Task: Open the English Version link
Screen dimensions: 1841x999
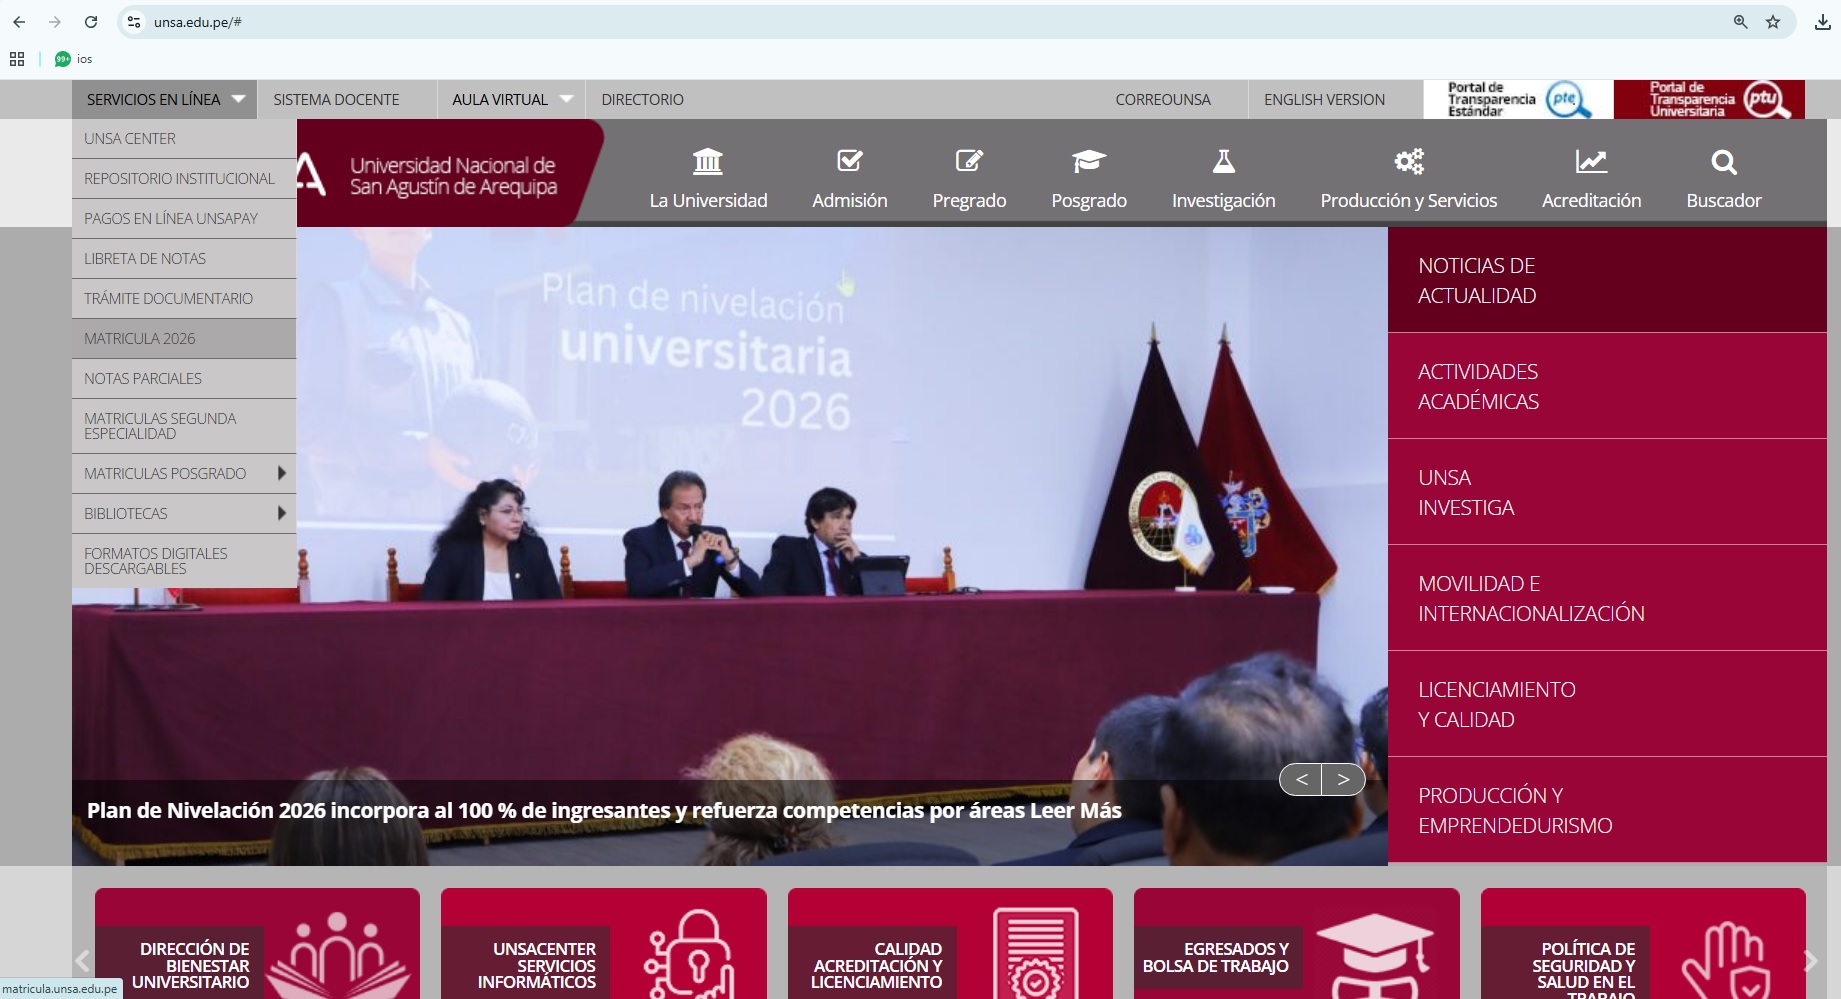Action: (1324, 100)
